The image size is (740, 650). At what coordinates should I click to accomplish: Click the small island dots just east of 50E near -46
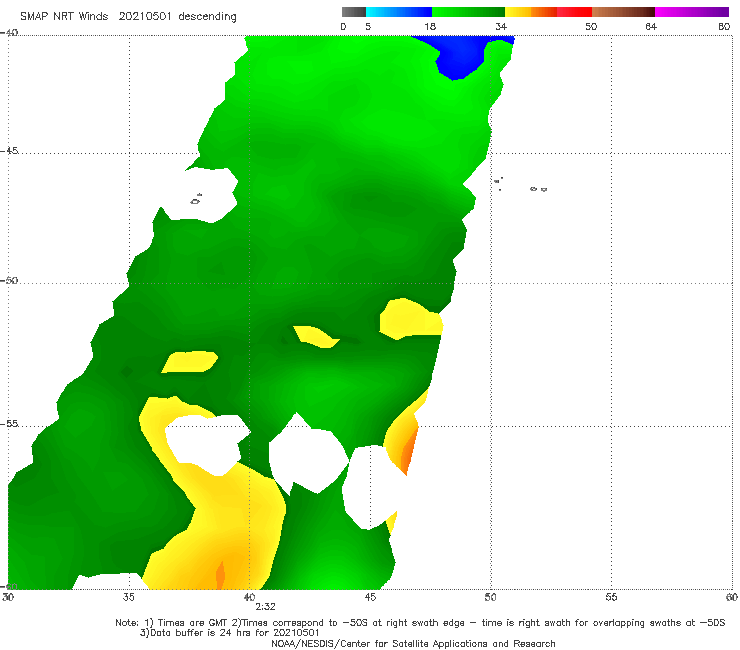point(498,184)
